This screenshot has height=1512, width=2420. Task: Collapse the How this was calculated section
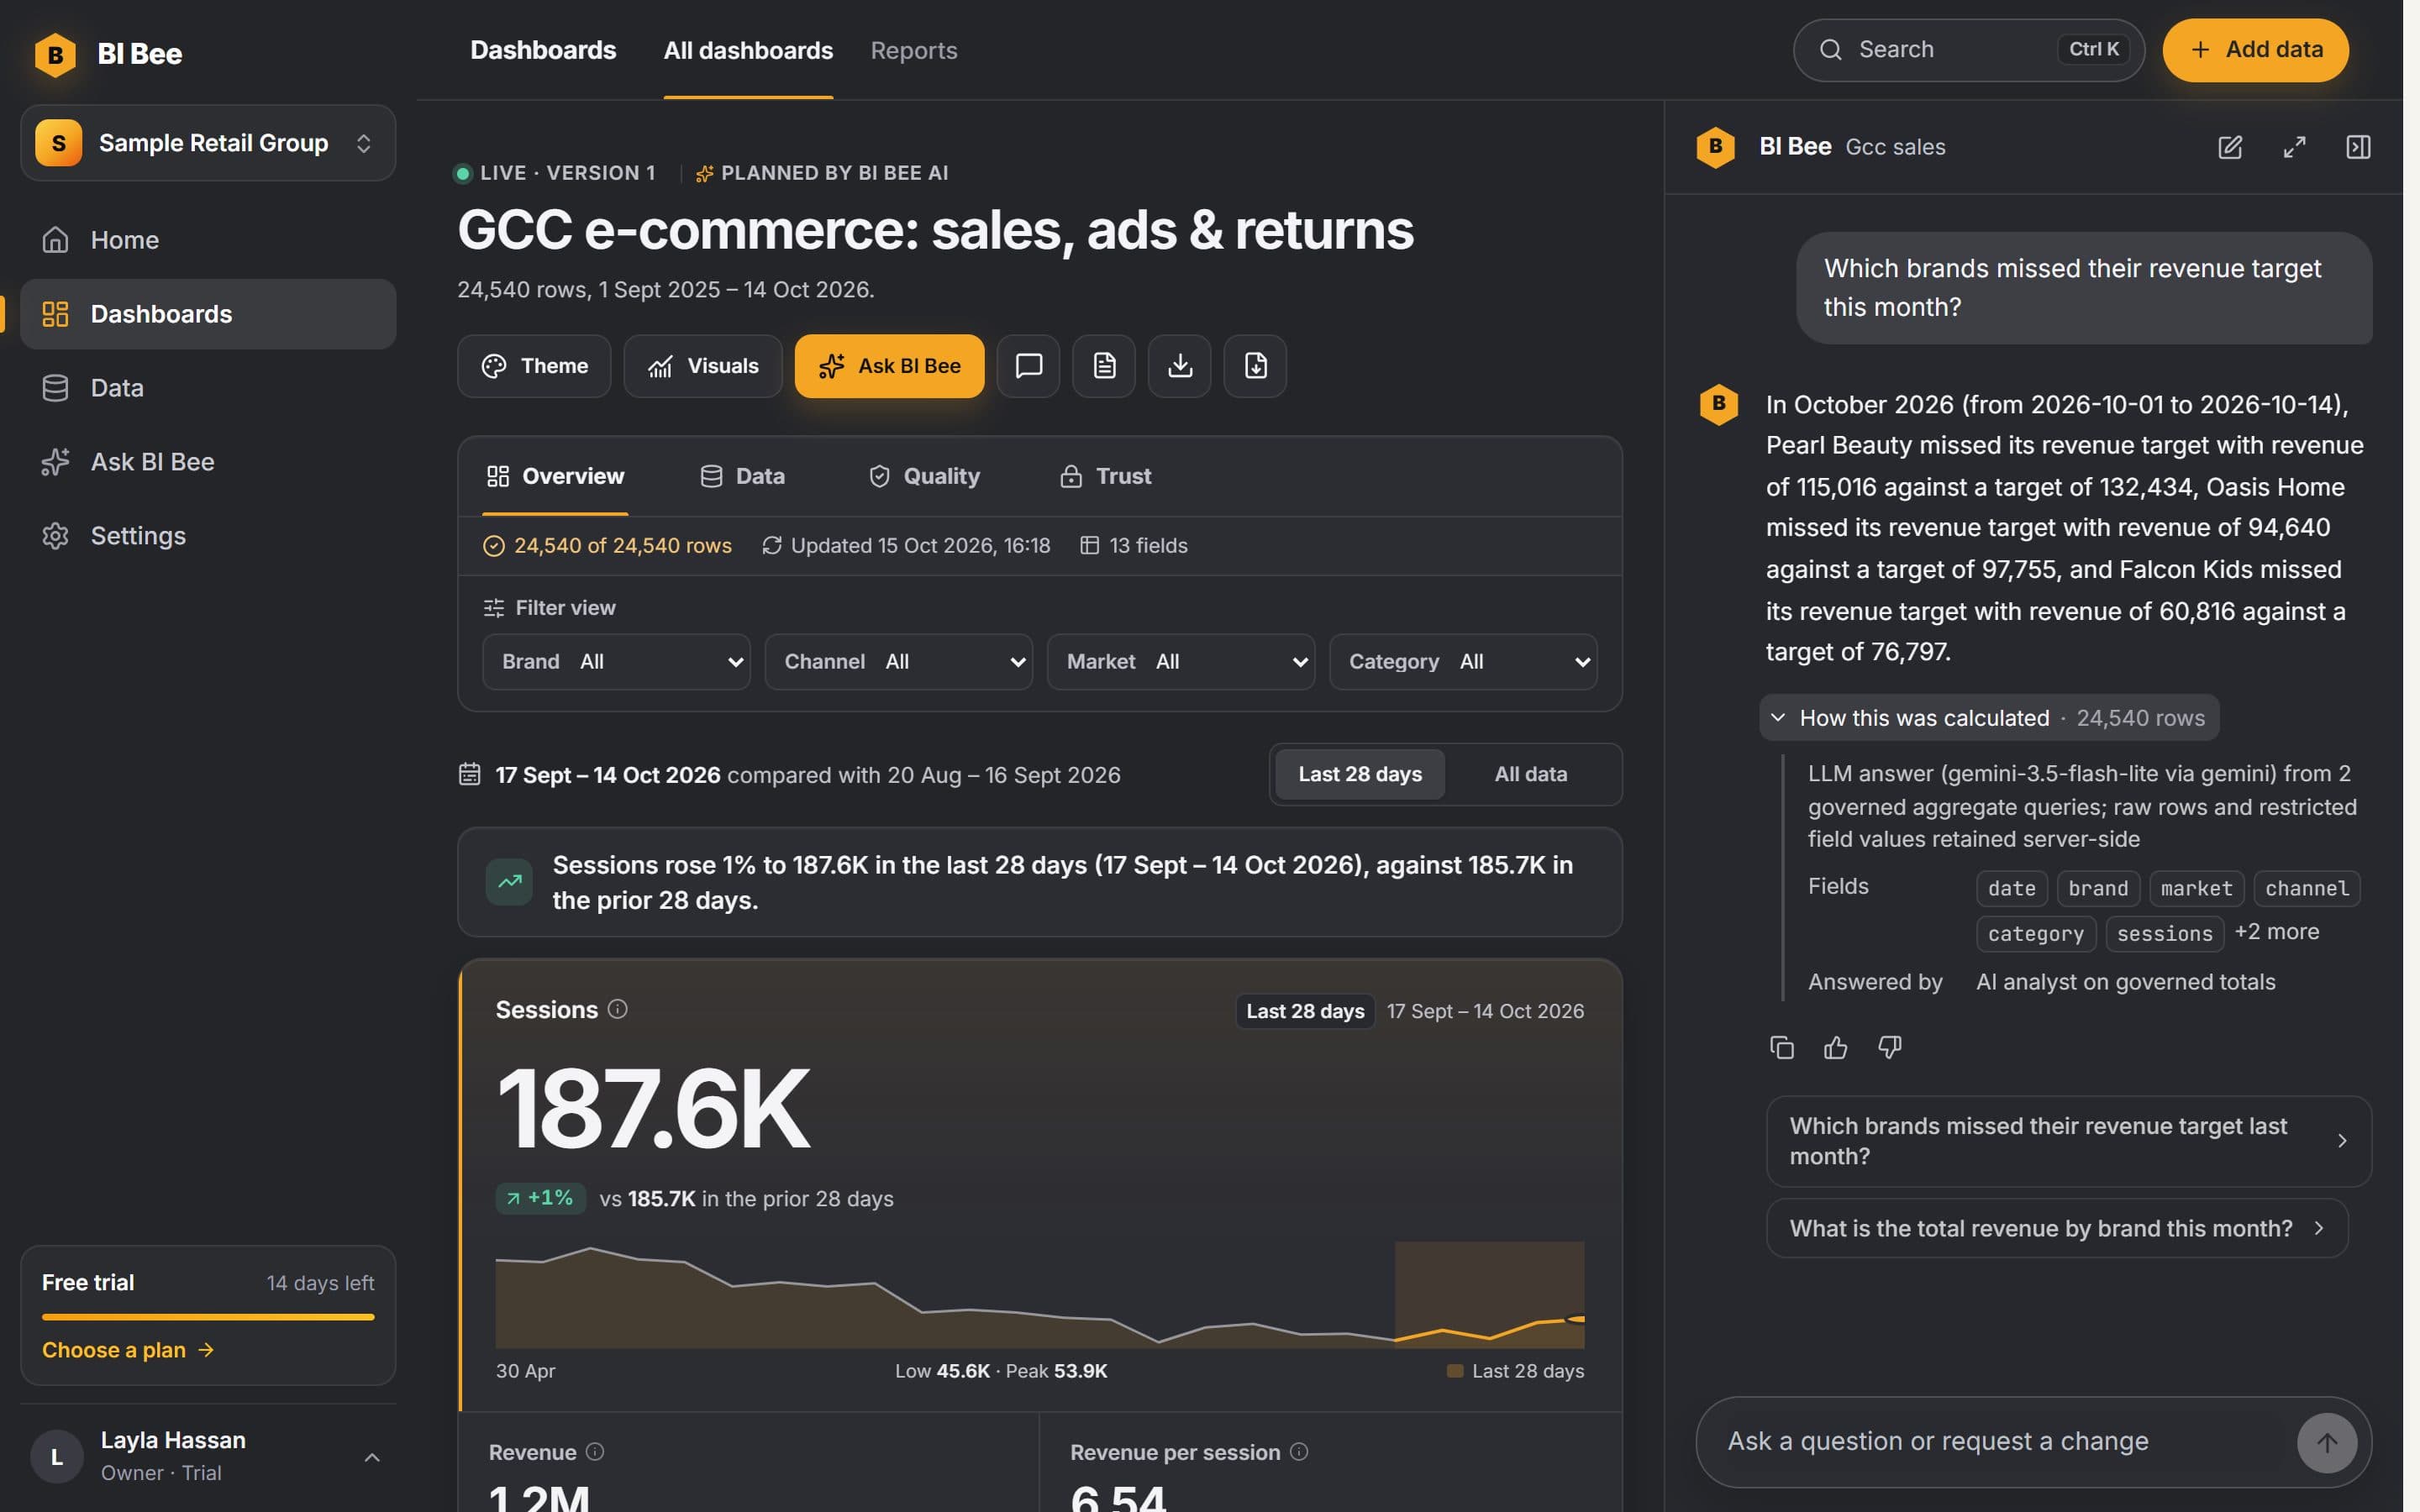(x=1989, y=718)
